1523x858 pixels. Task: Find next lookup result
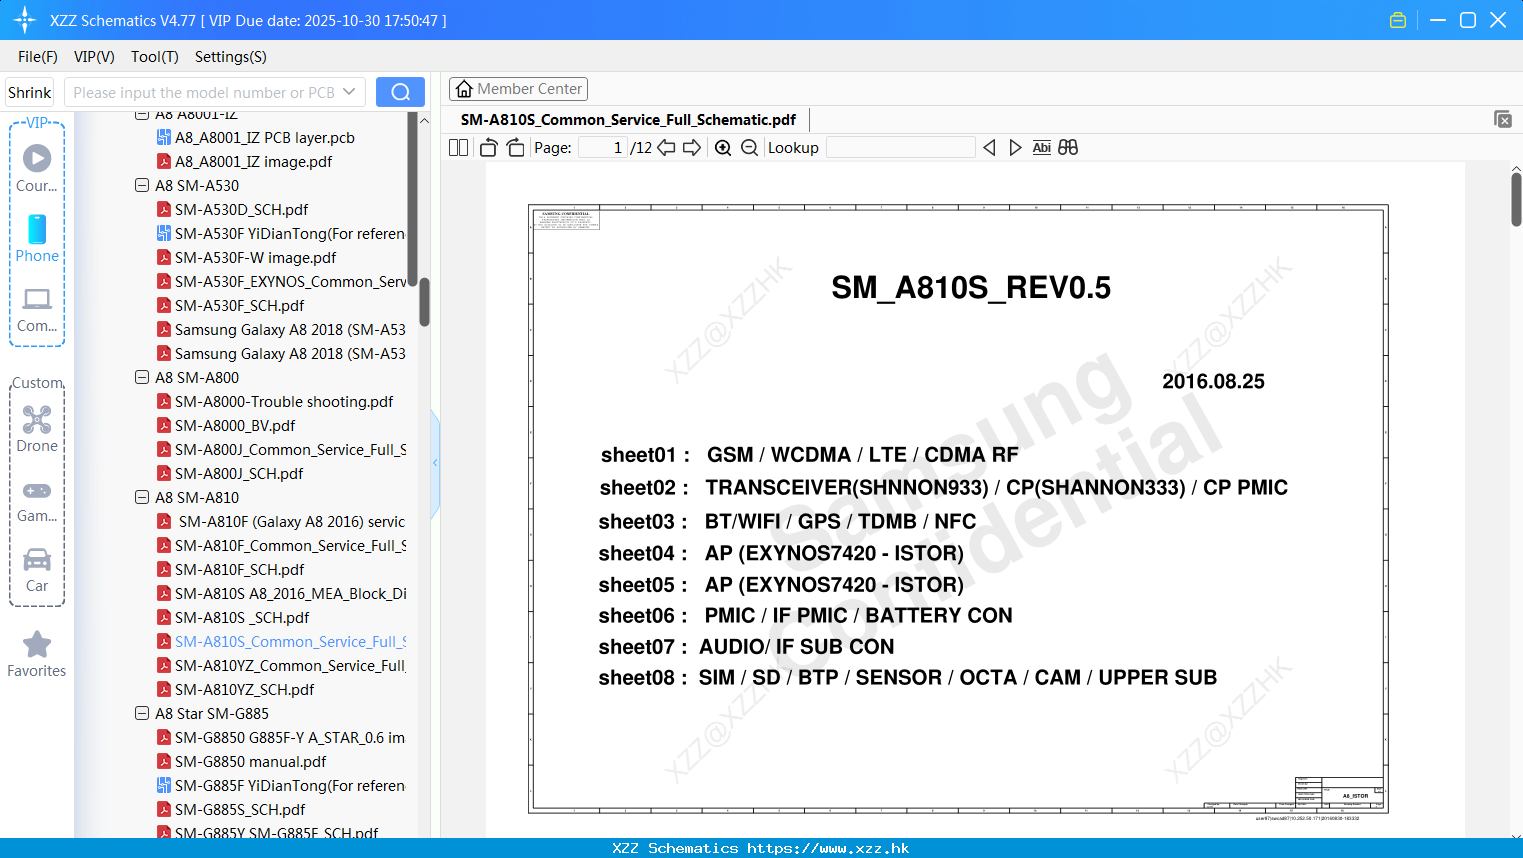pos(1015,148)
